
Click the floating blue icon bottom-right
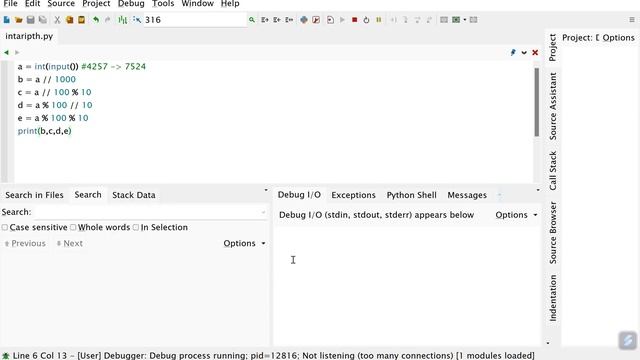pyautogui.click(x=628, y=340)
